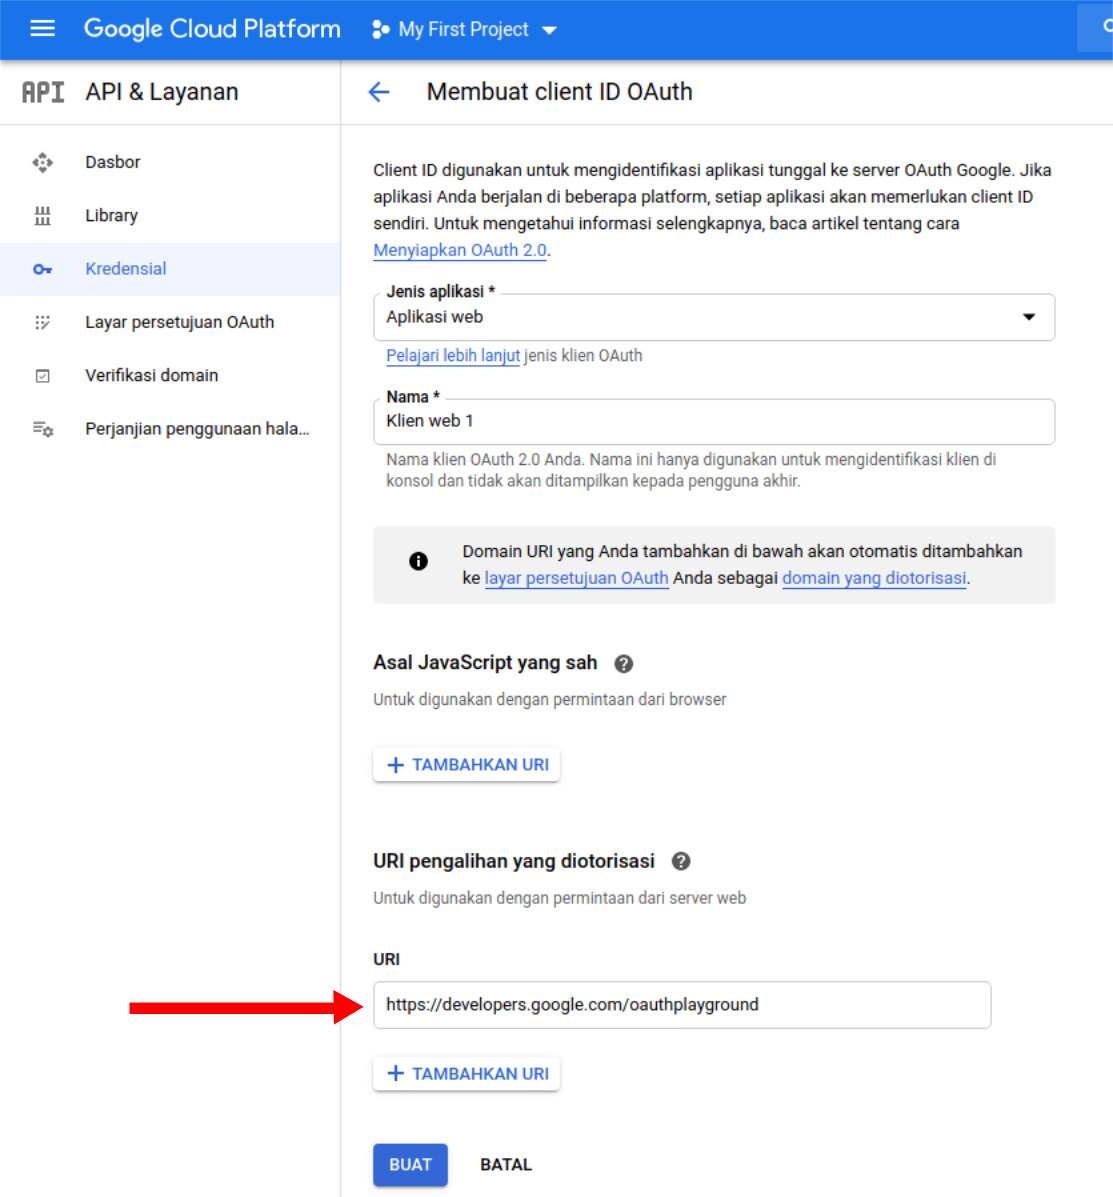
Task: Click the Membuat client ID OAuth title
Action: click(560, 92)
